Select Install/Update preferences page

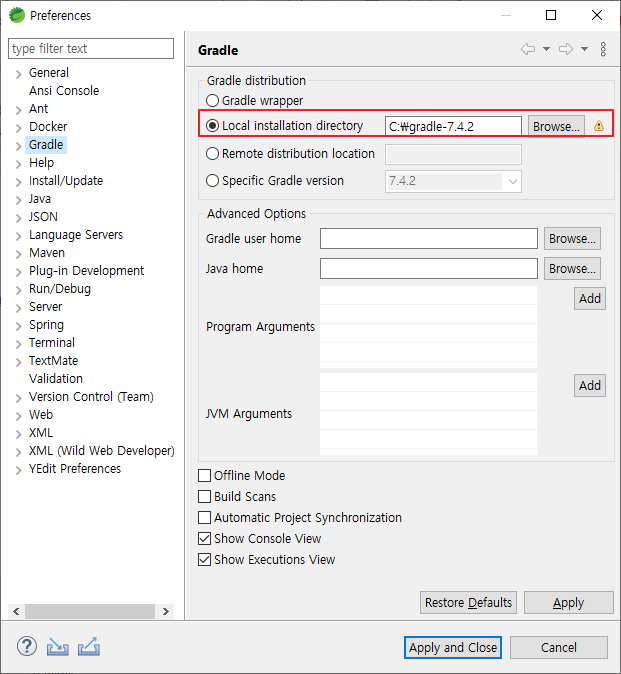click(66, 181)
